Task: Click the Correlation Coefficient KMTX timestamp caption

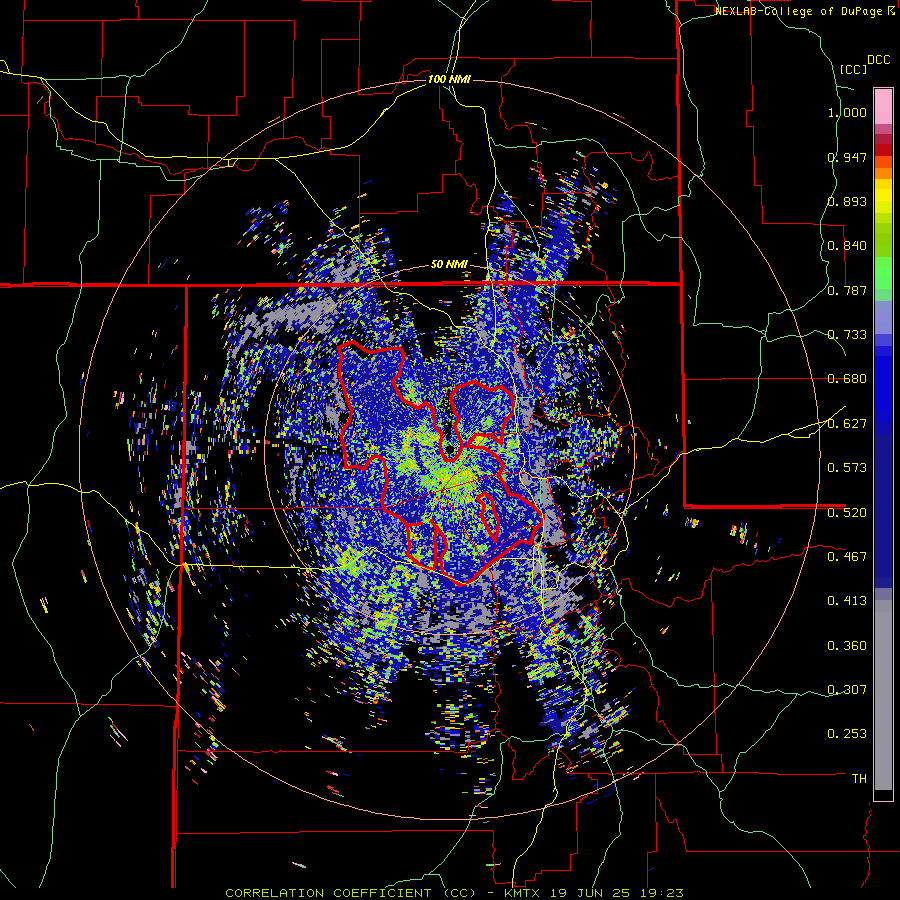Action: (x=454, y=893)
